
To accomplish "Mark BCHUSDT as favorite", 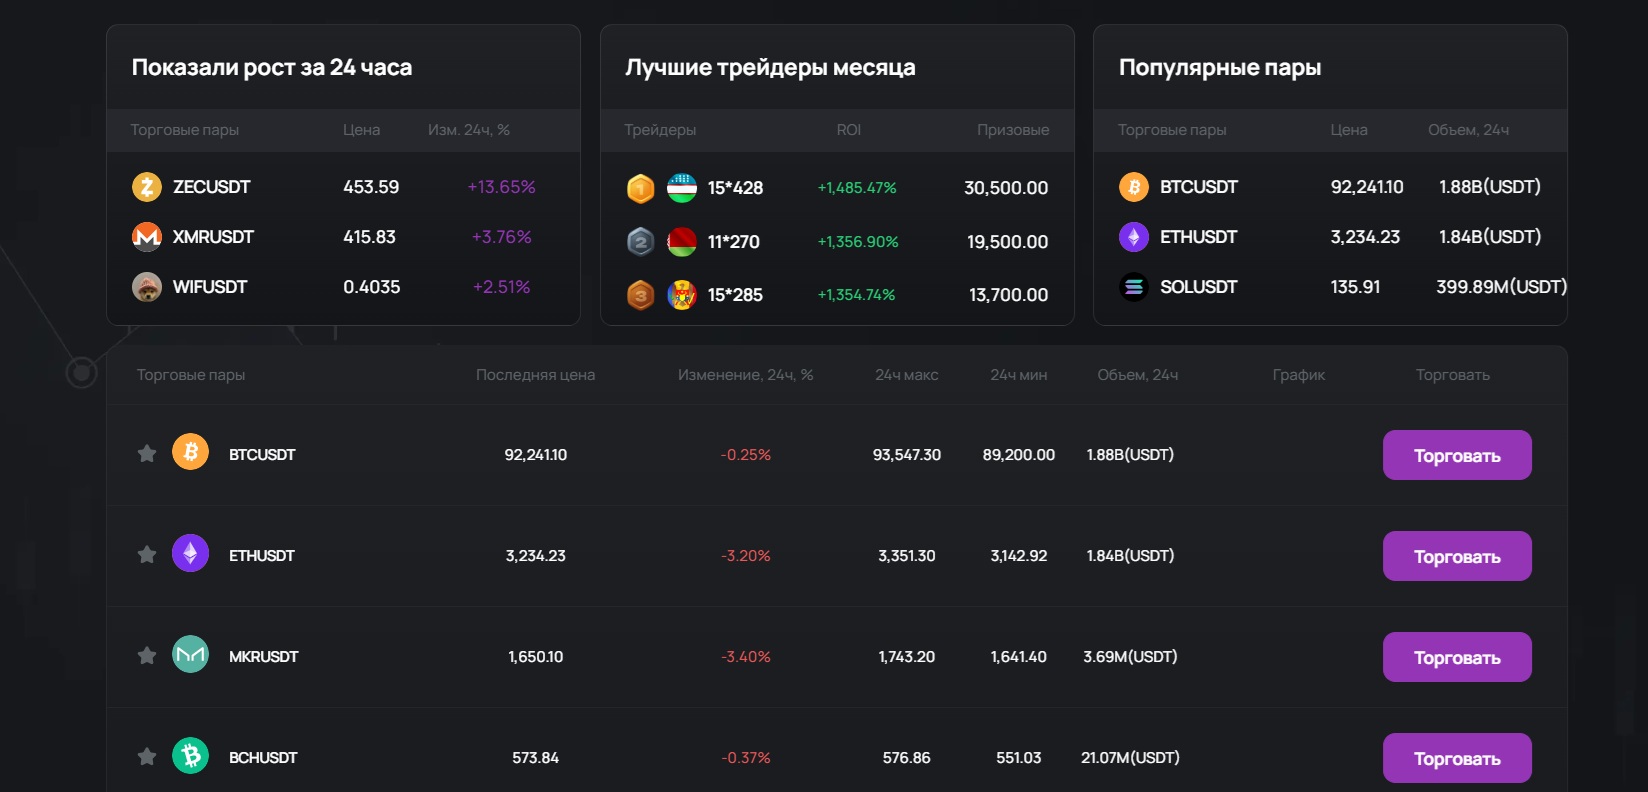I will [147, 757].
